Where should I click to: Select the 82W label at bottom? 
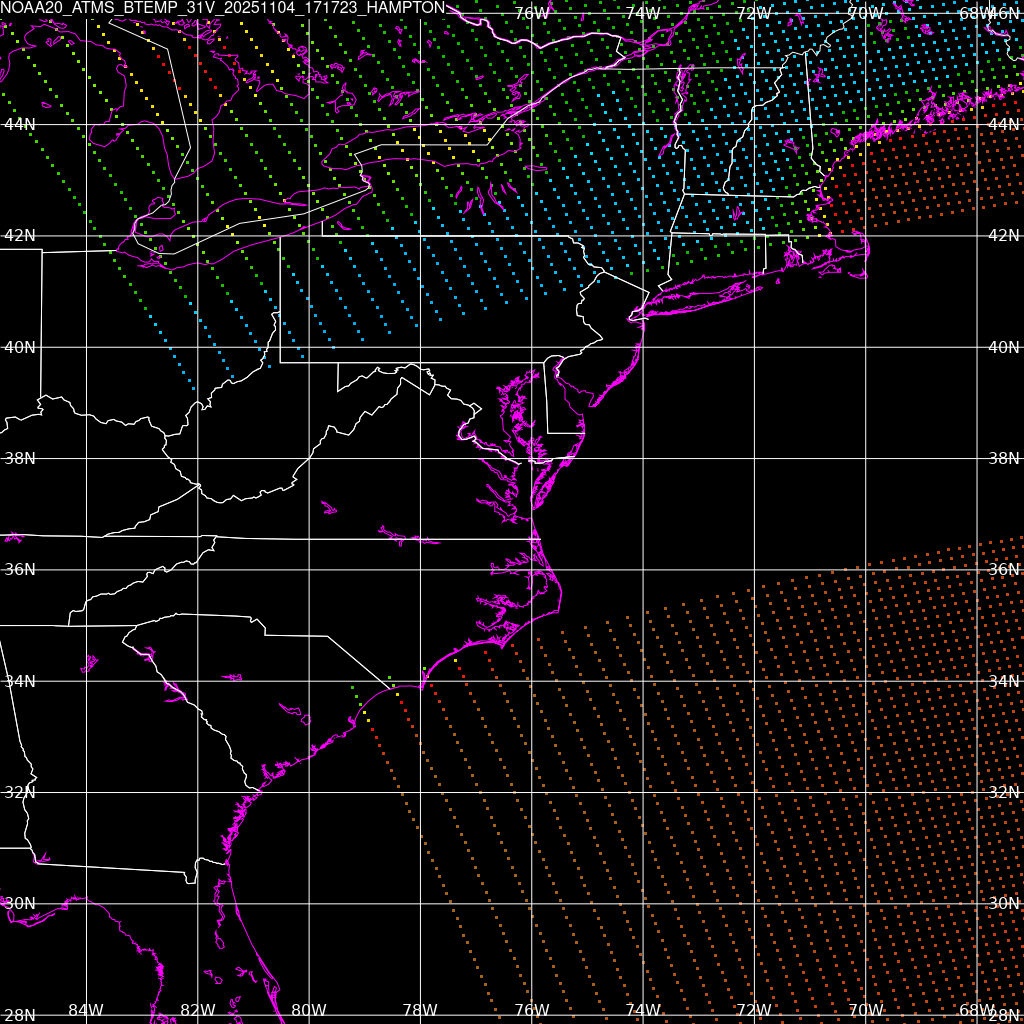click(x=198, y=1010)
